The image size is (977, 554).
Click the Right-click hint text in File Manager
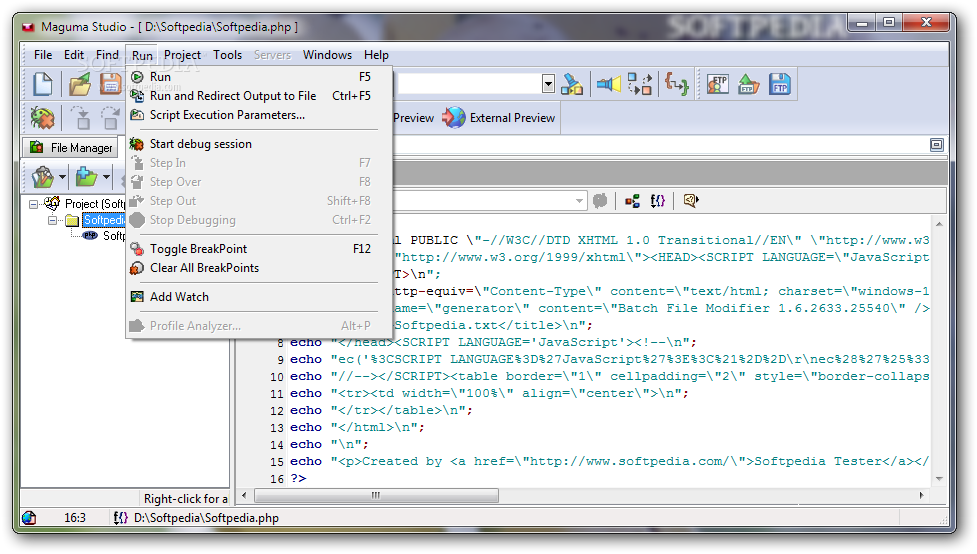(186, 499)
